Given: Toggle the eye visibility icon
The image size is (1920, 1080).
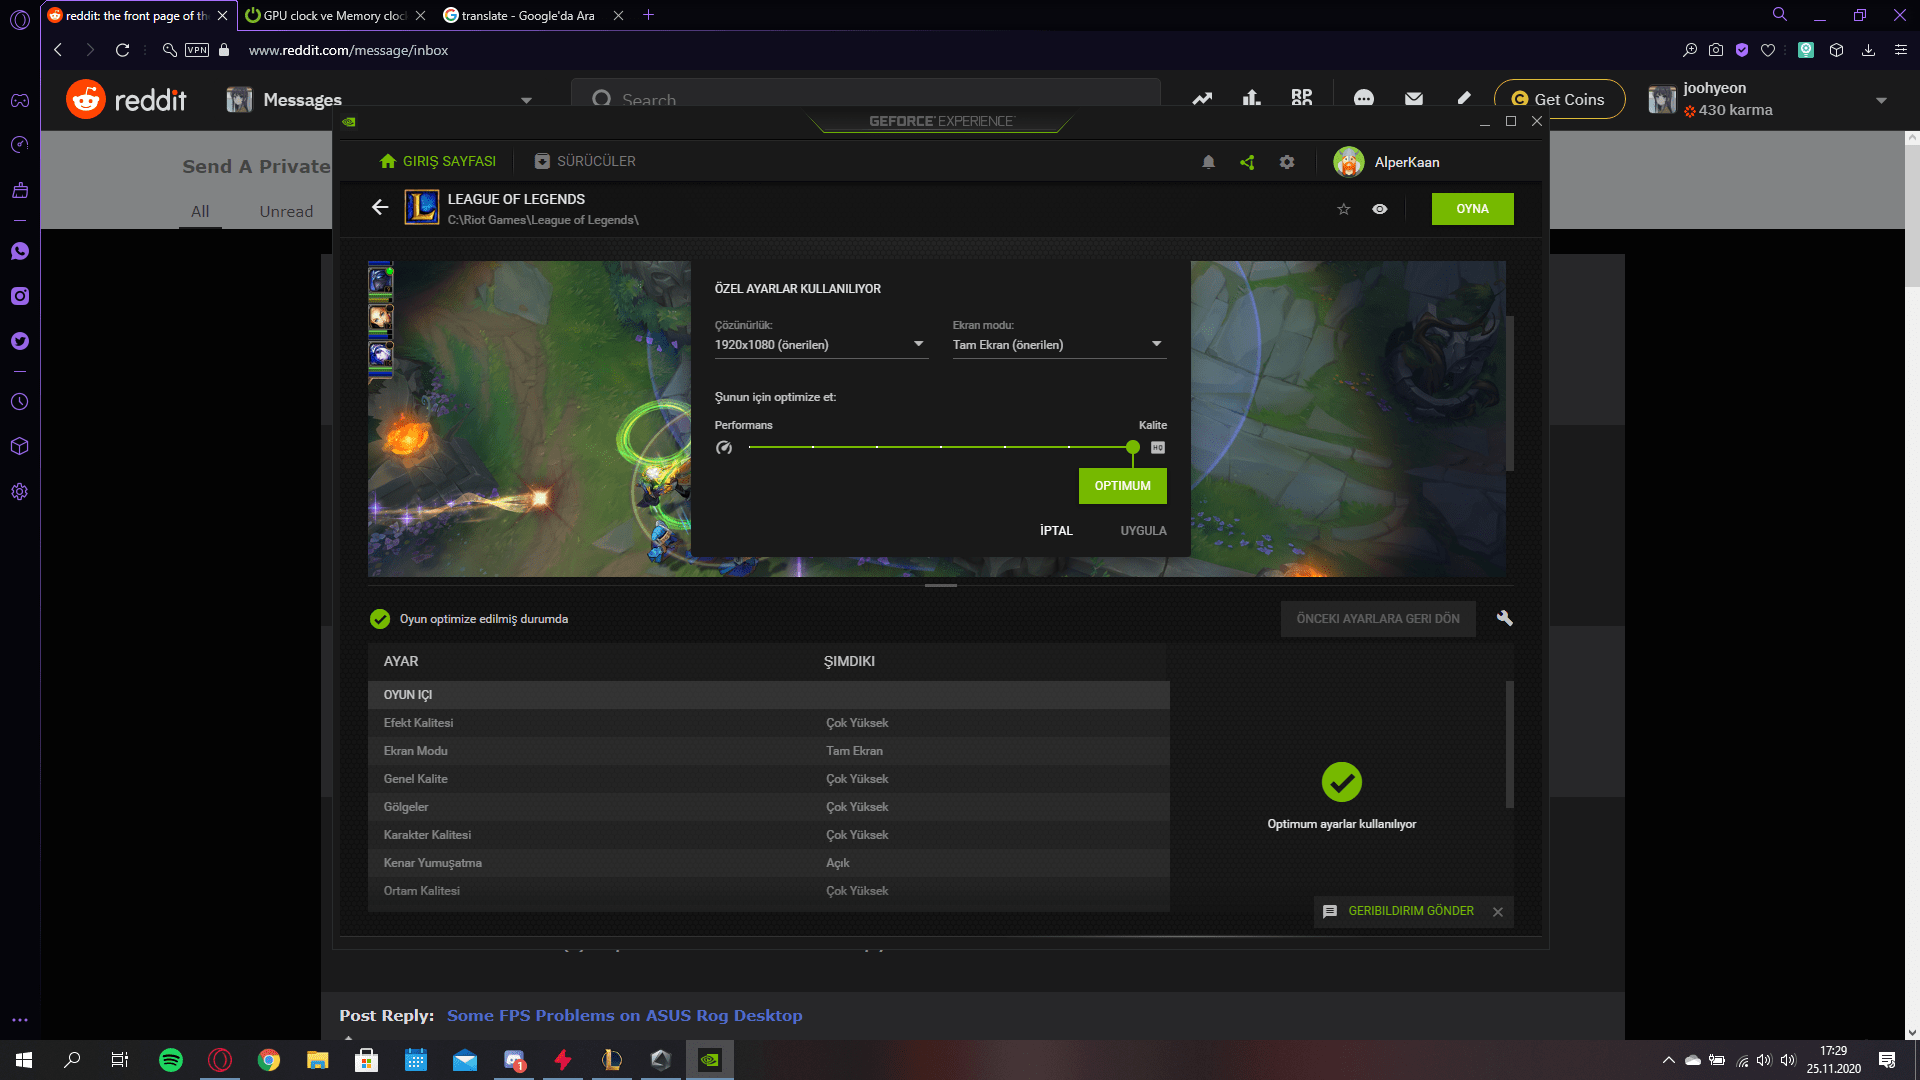Looking at the screenshot, I should [x=1380, y=209].
